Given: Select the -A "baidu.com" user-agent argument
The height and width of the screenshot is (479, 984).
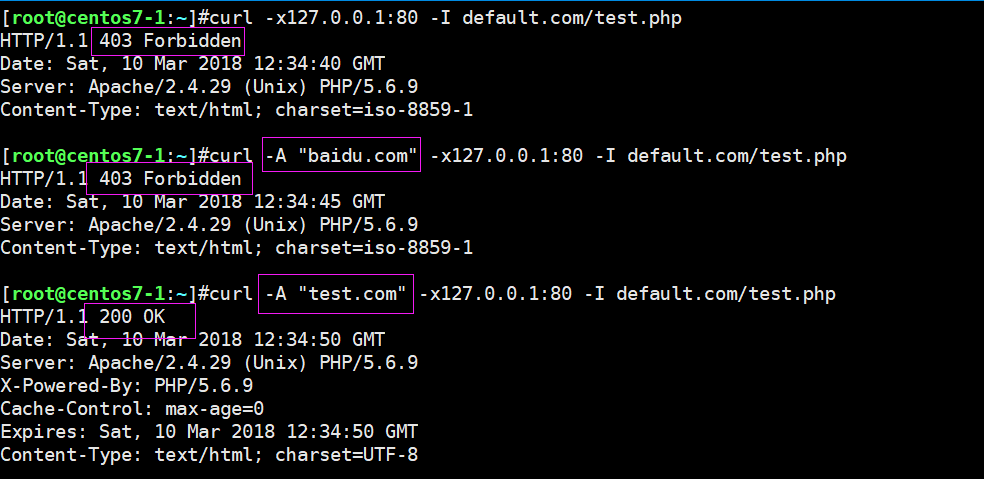Looking at the screenshot, I should [342, 156].
